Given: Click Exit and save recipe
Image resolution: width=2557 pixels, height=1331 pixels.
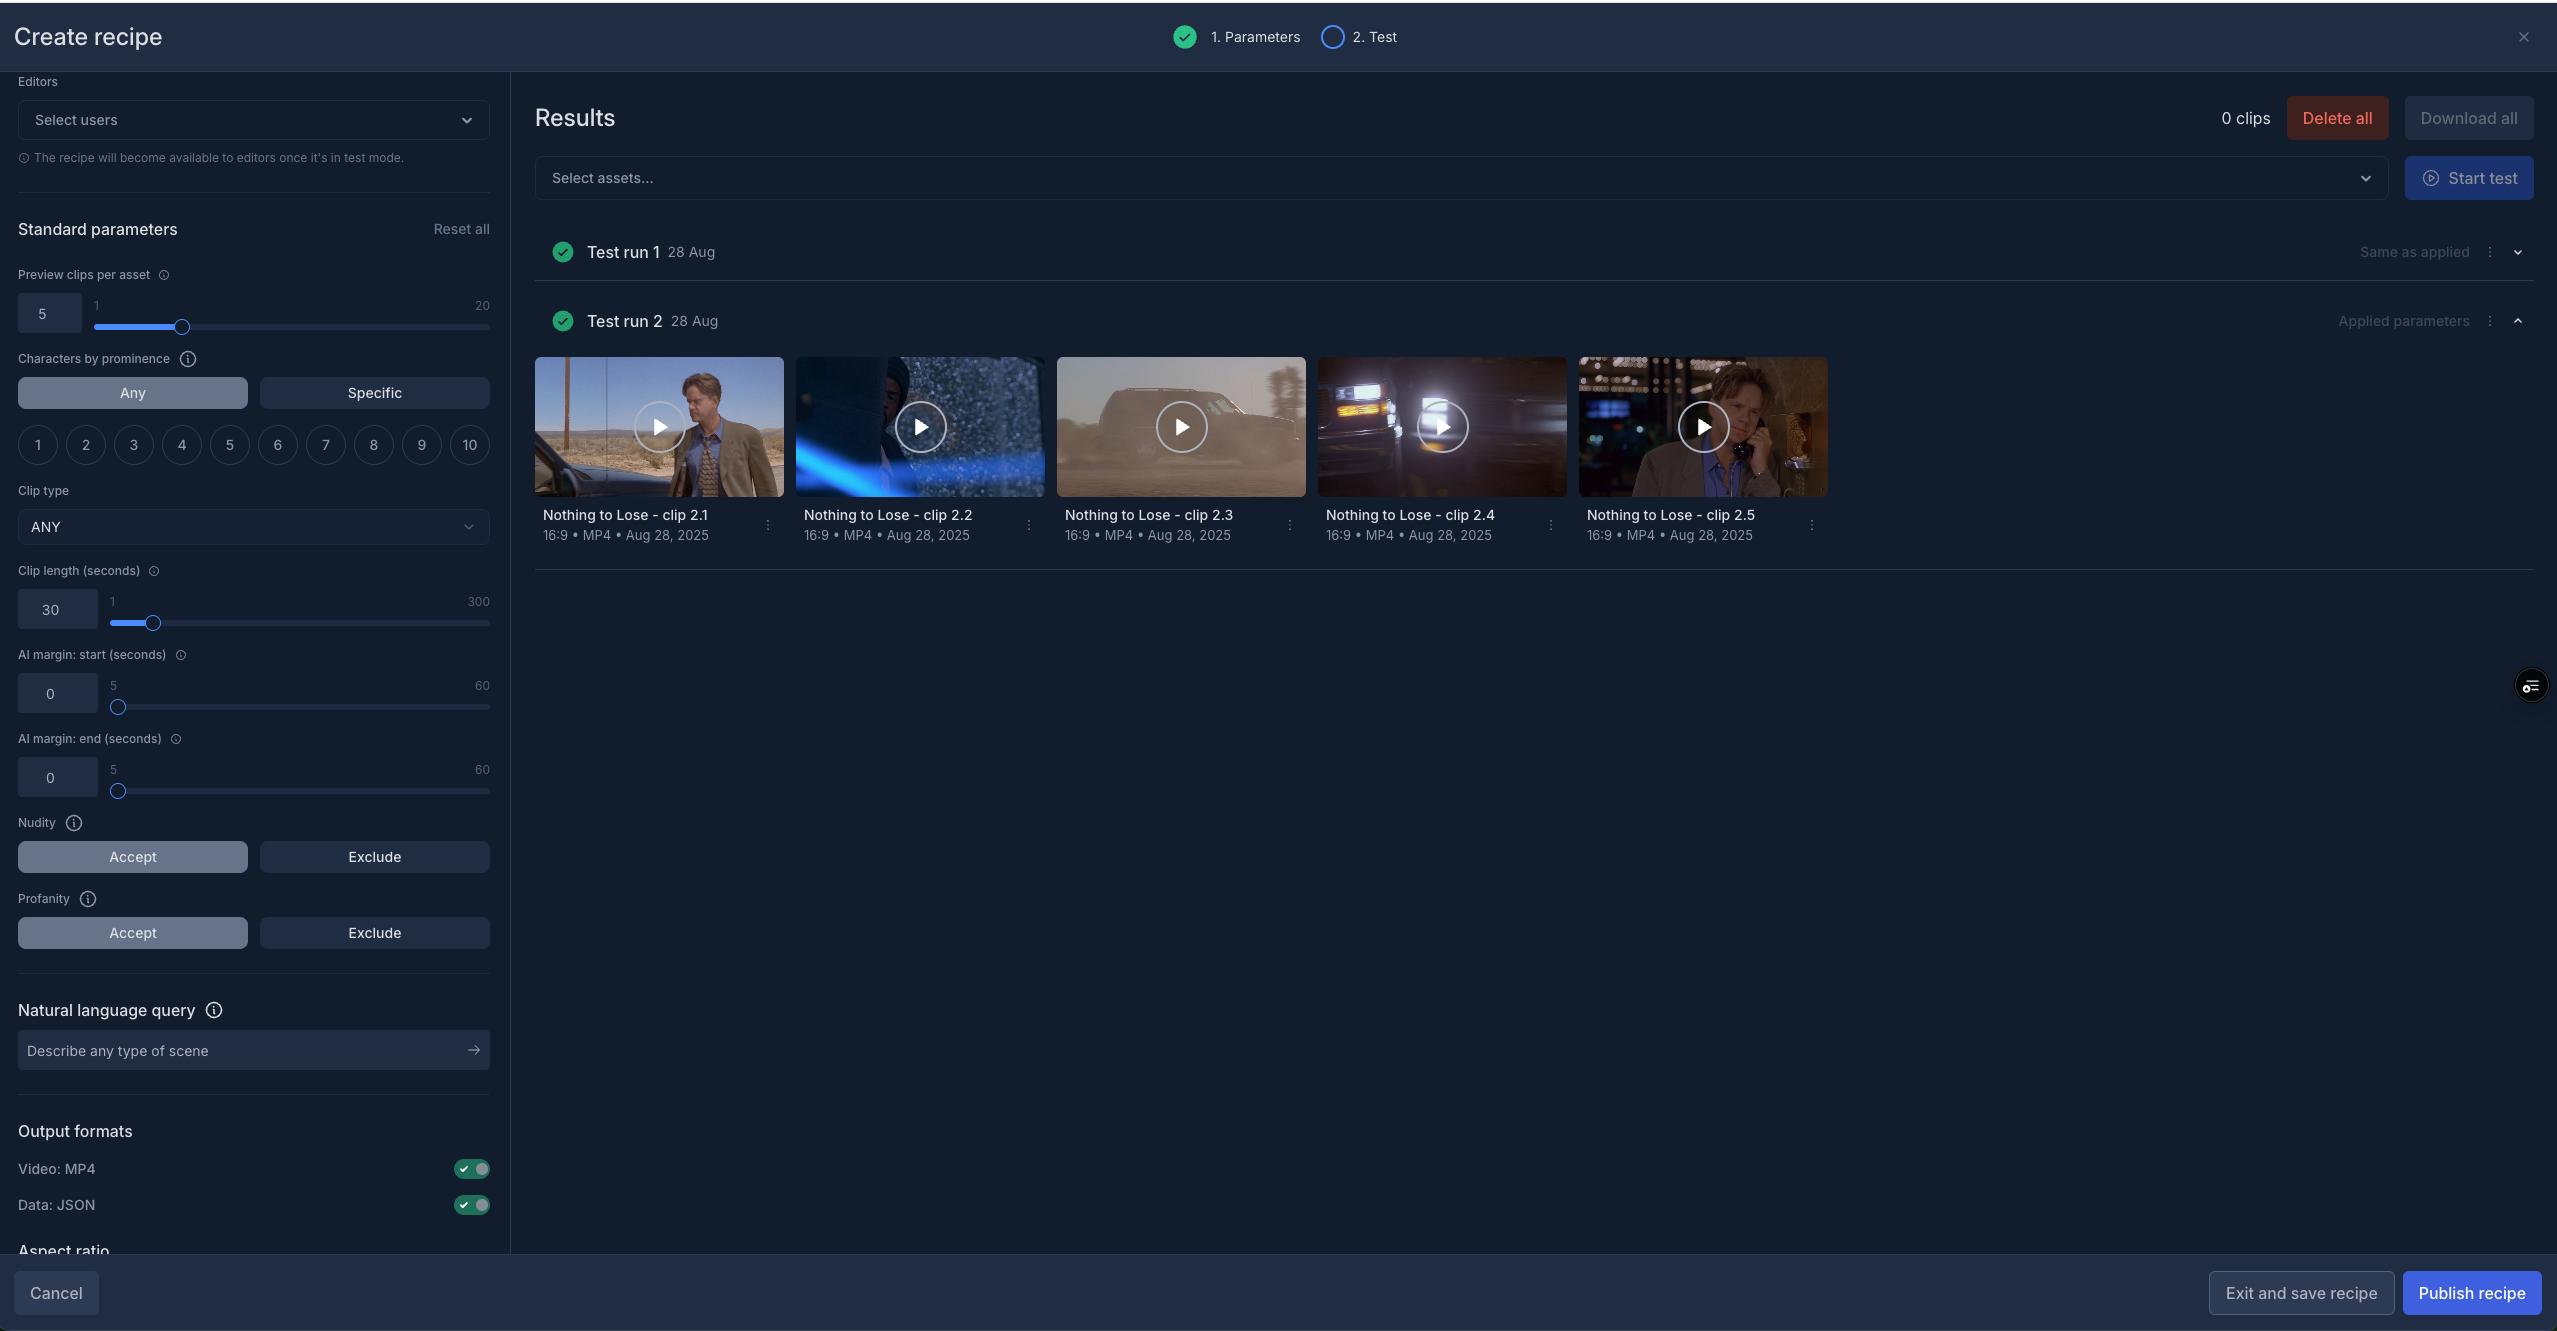Looking at the screenshot, I should [x=2301, y=1293].
